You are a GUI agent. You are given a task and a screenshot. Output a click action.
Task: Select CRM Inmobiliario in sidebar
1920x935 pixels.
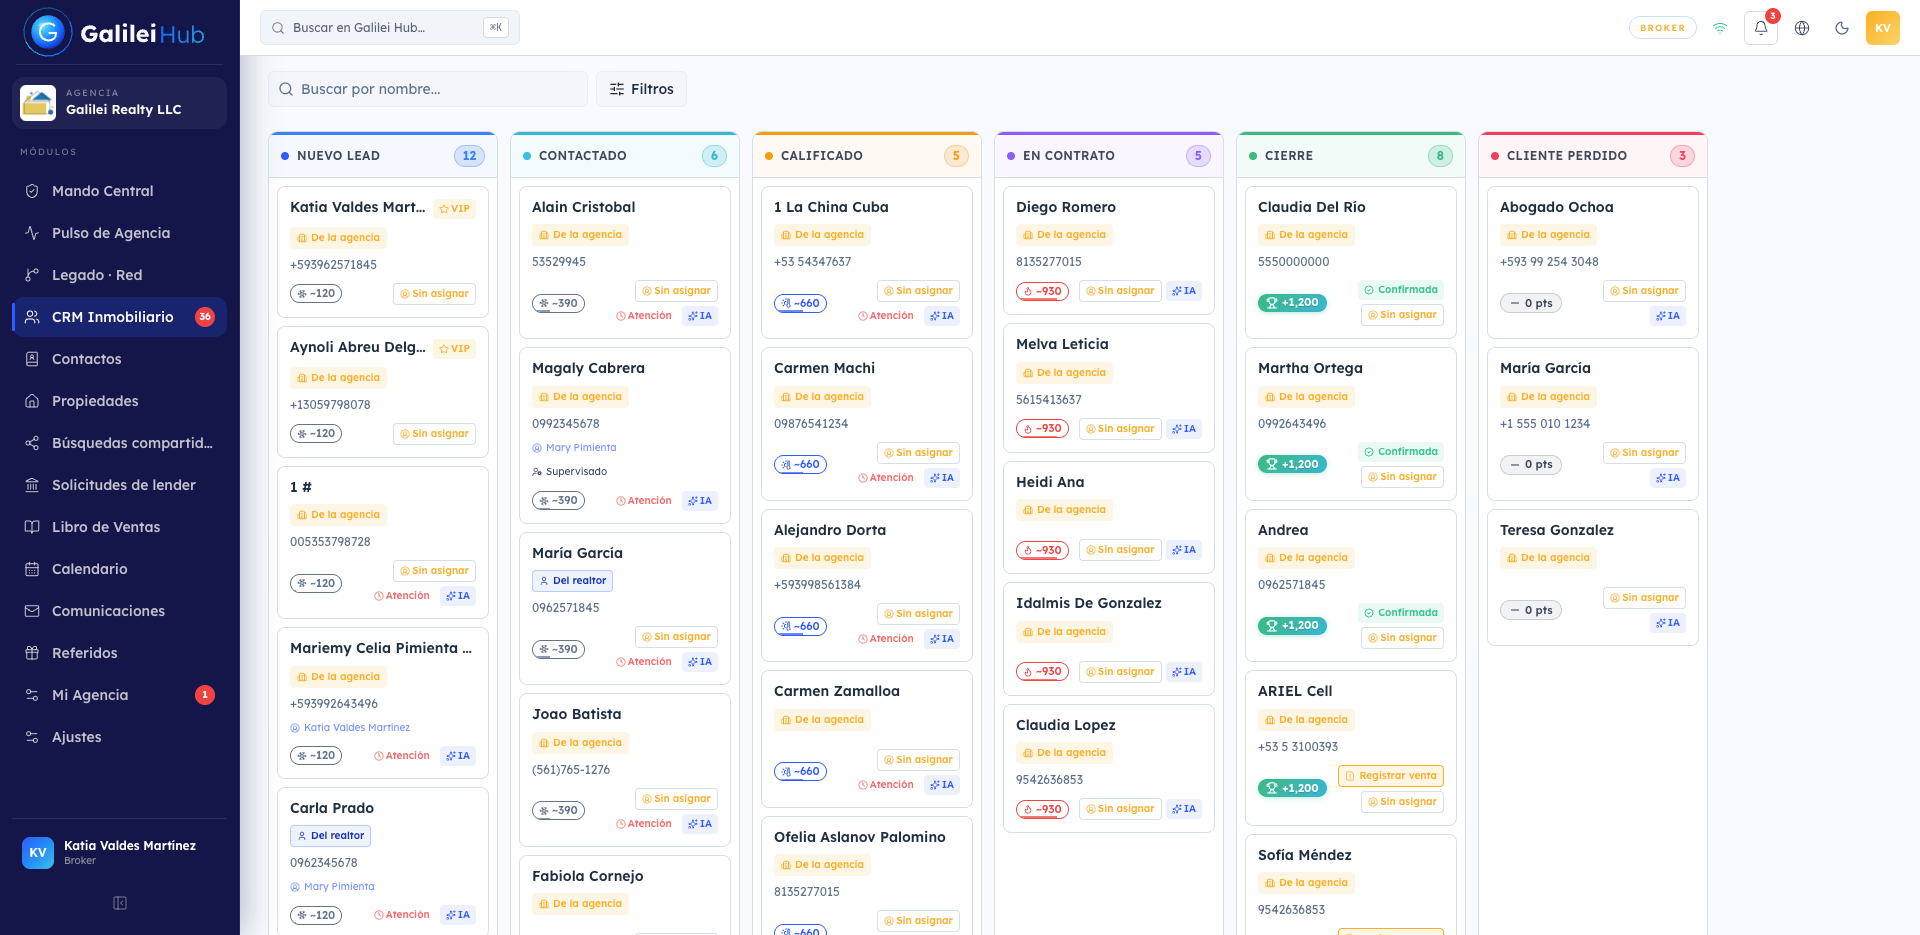click(x=119, y=317)
